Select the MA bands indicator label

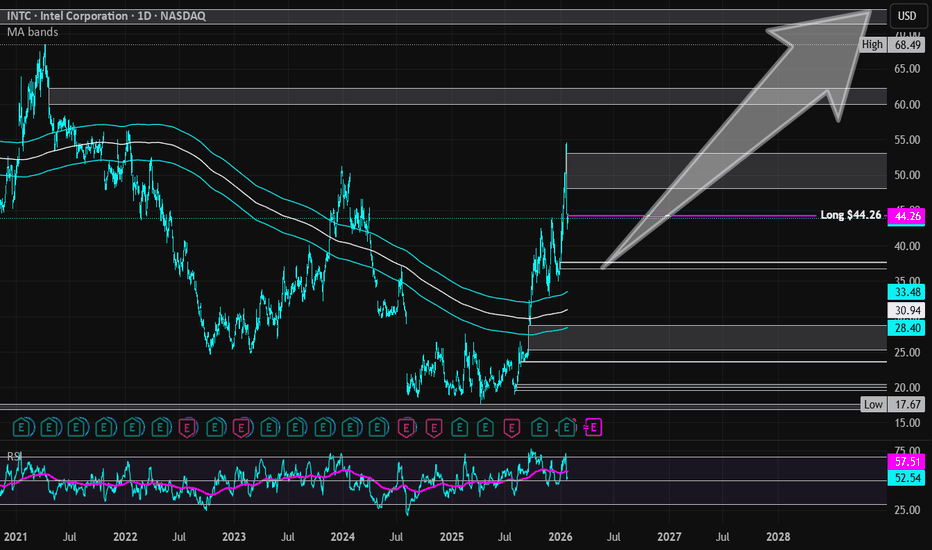point(33,32)
